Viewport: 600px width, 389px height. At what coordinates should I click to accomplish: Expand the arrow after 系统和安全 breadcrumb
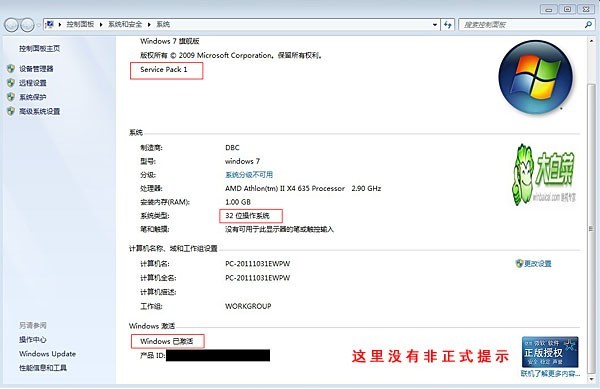point(149,24)
